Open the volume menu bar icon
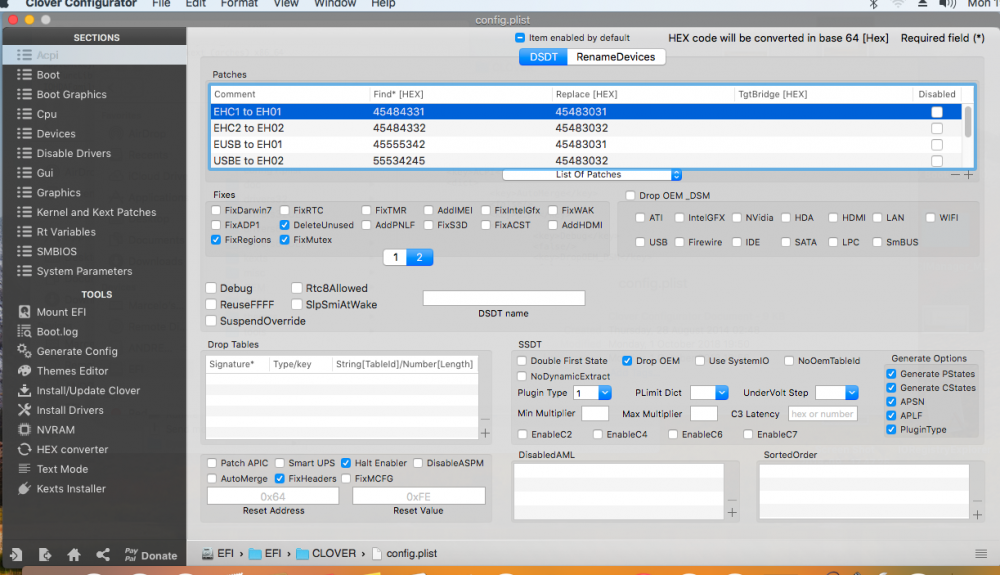1000x575 pixels. 947,4
